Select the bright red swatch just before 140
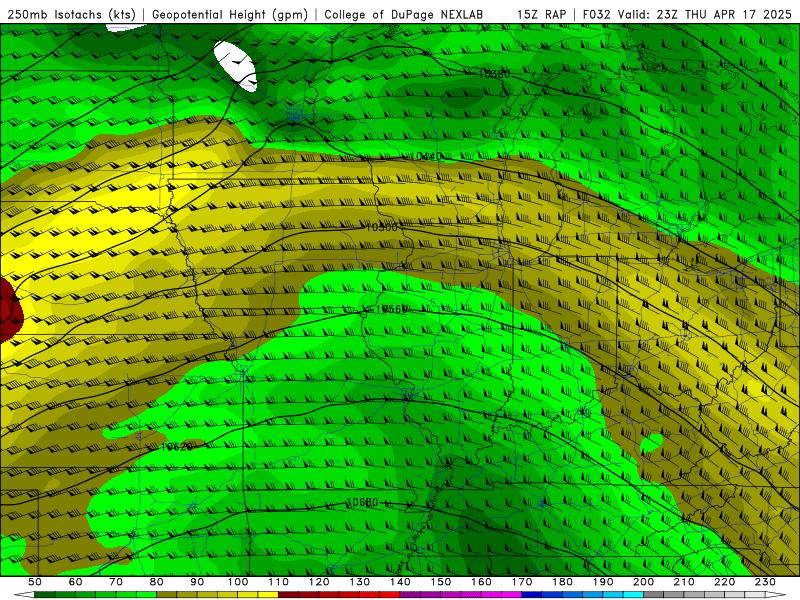 coord(390,595)
